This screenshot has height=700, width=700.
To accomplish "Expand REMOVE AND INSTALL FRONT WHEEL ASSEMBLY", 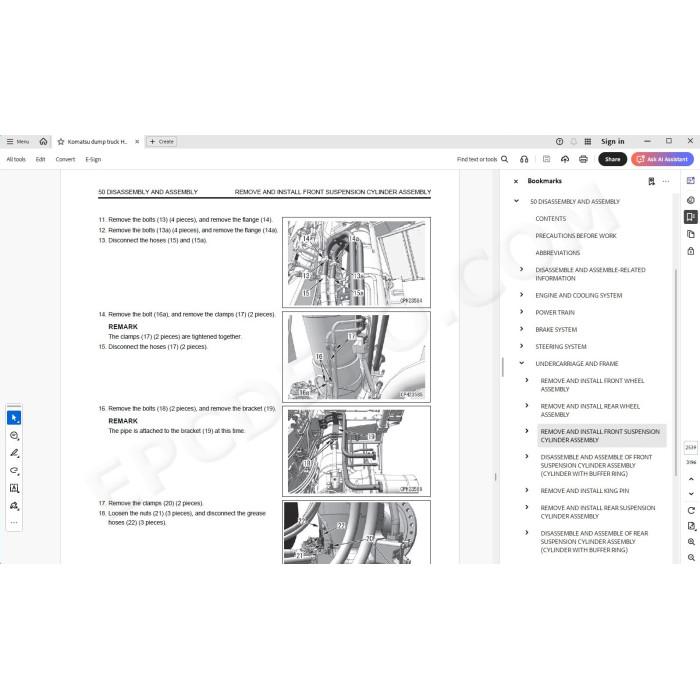I will pyautogui.click(x=527, y=380).
